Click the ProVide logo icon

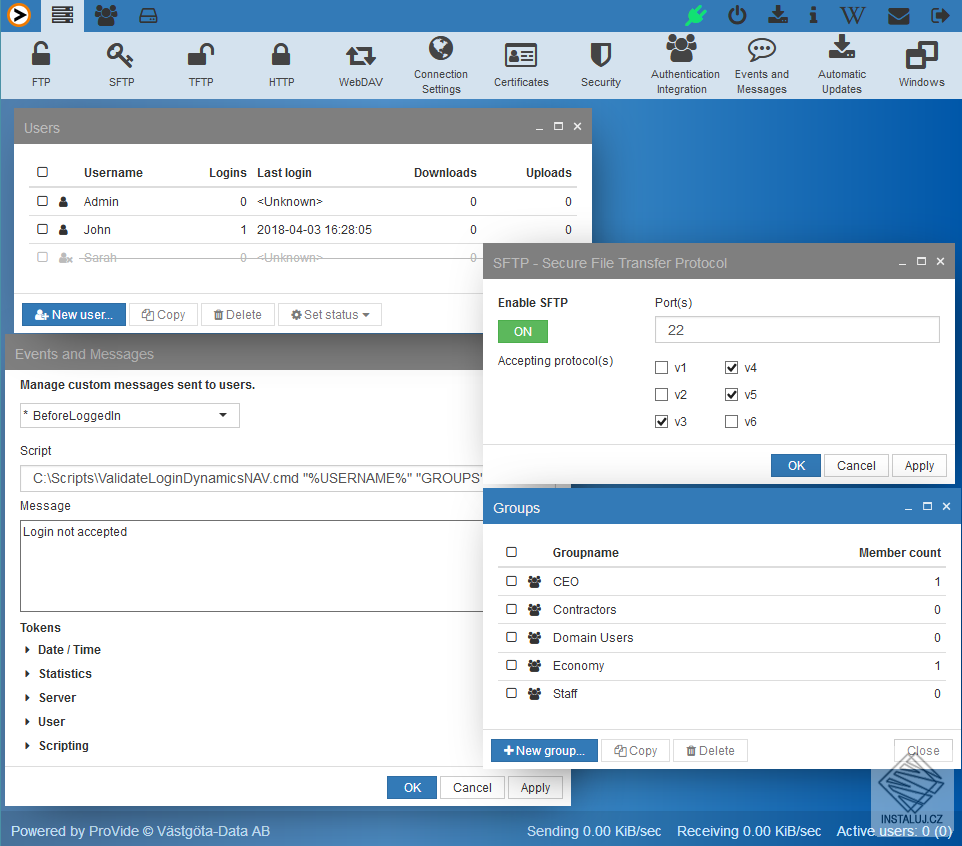[18, 15]
